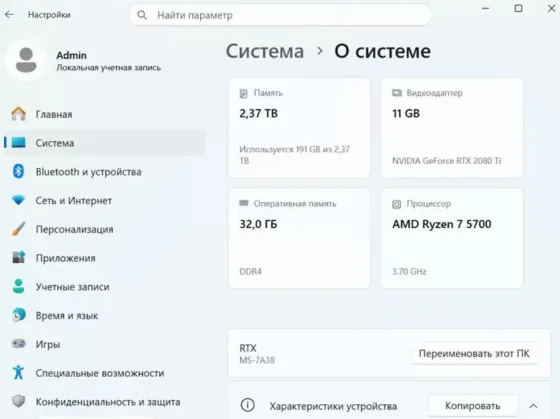Click the Конфиденциальность shield icon

point(18,401)
